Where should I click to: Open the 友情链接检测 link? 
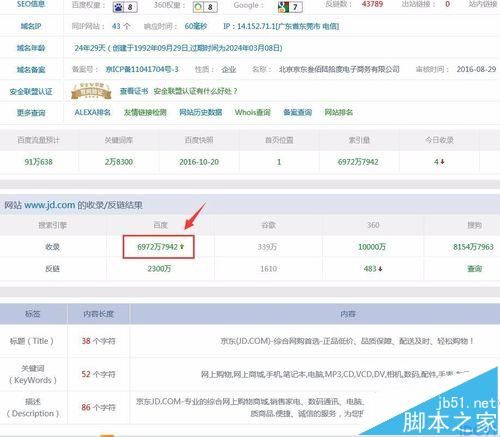(x=145, y=112)
